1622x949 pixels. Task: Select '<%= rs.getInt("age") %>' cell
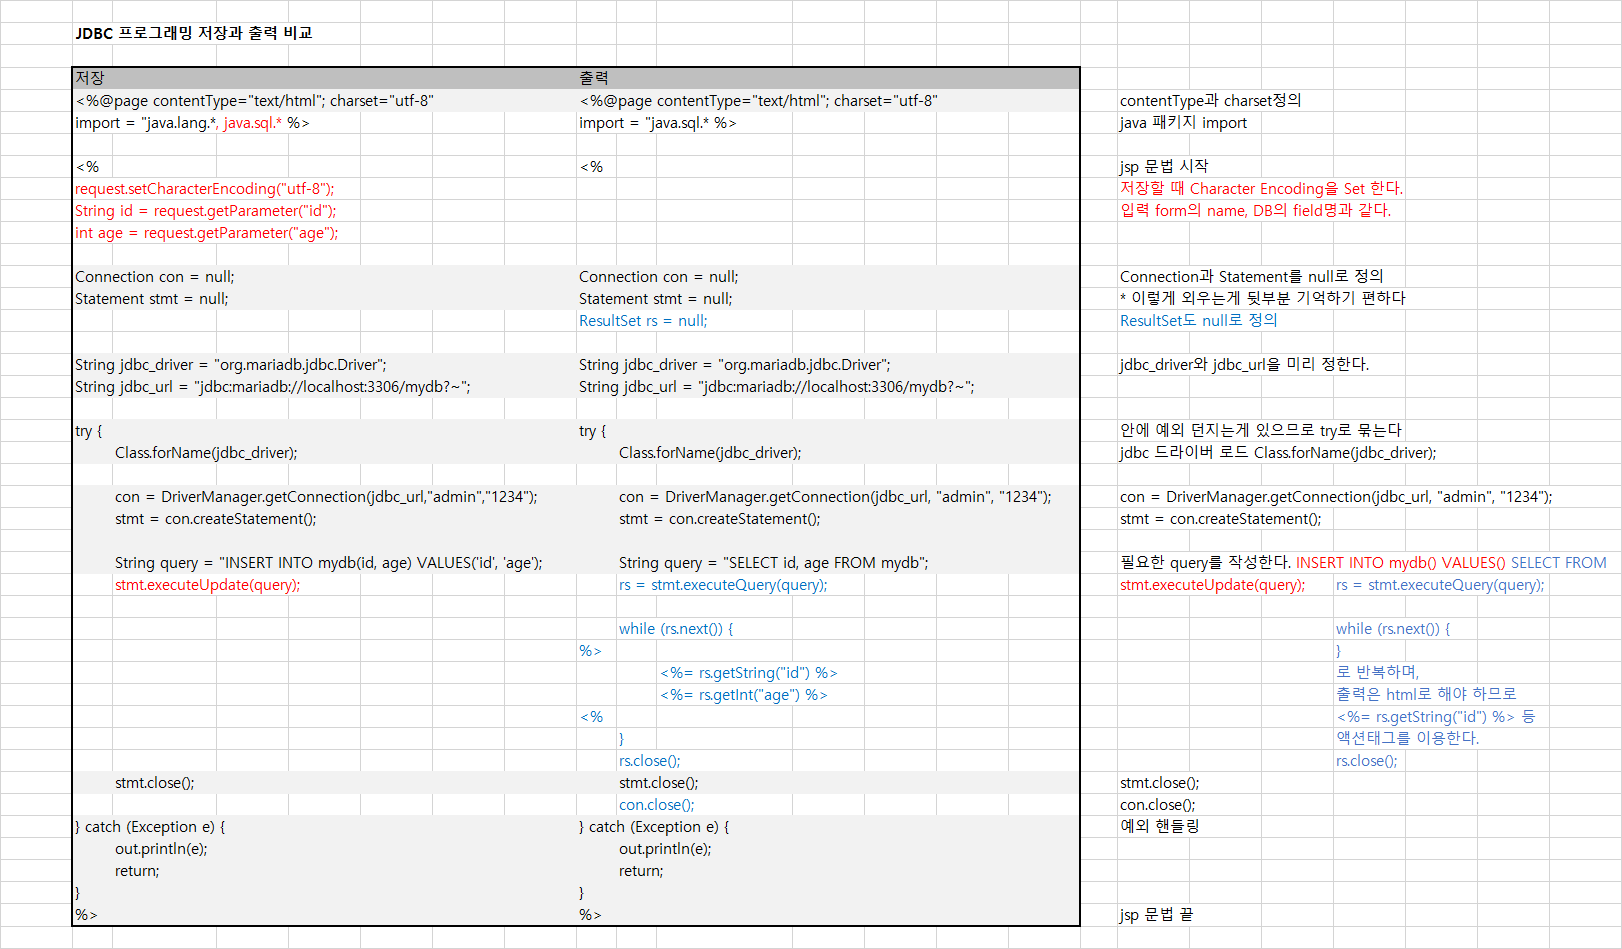744,694
